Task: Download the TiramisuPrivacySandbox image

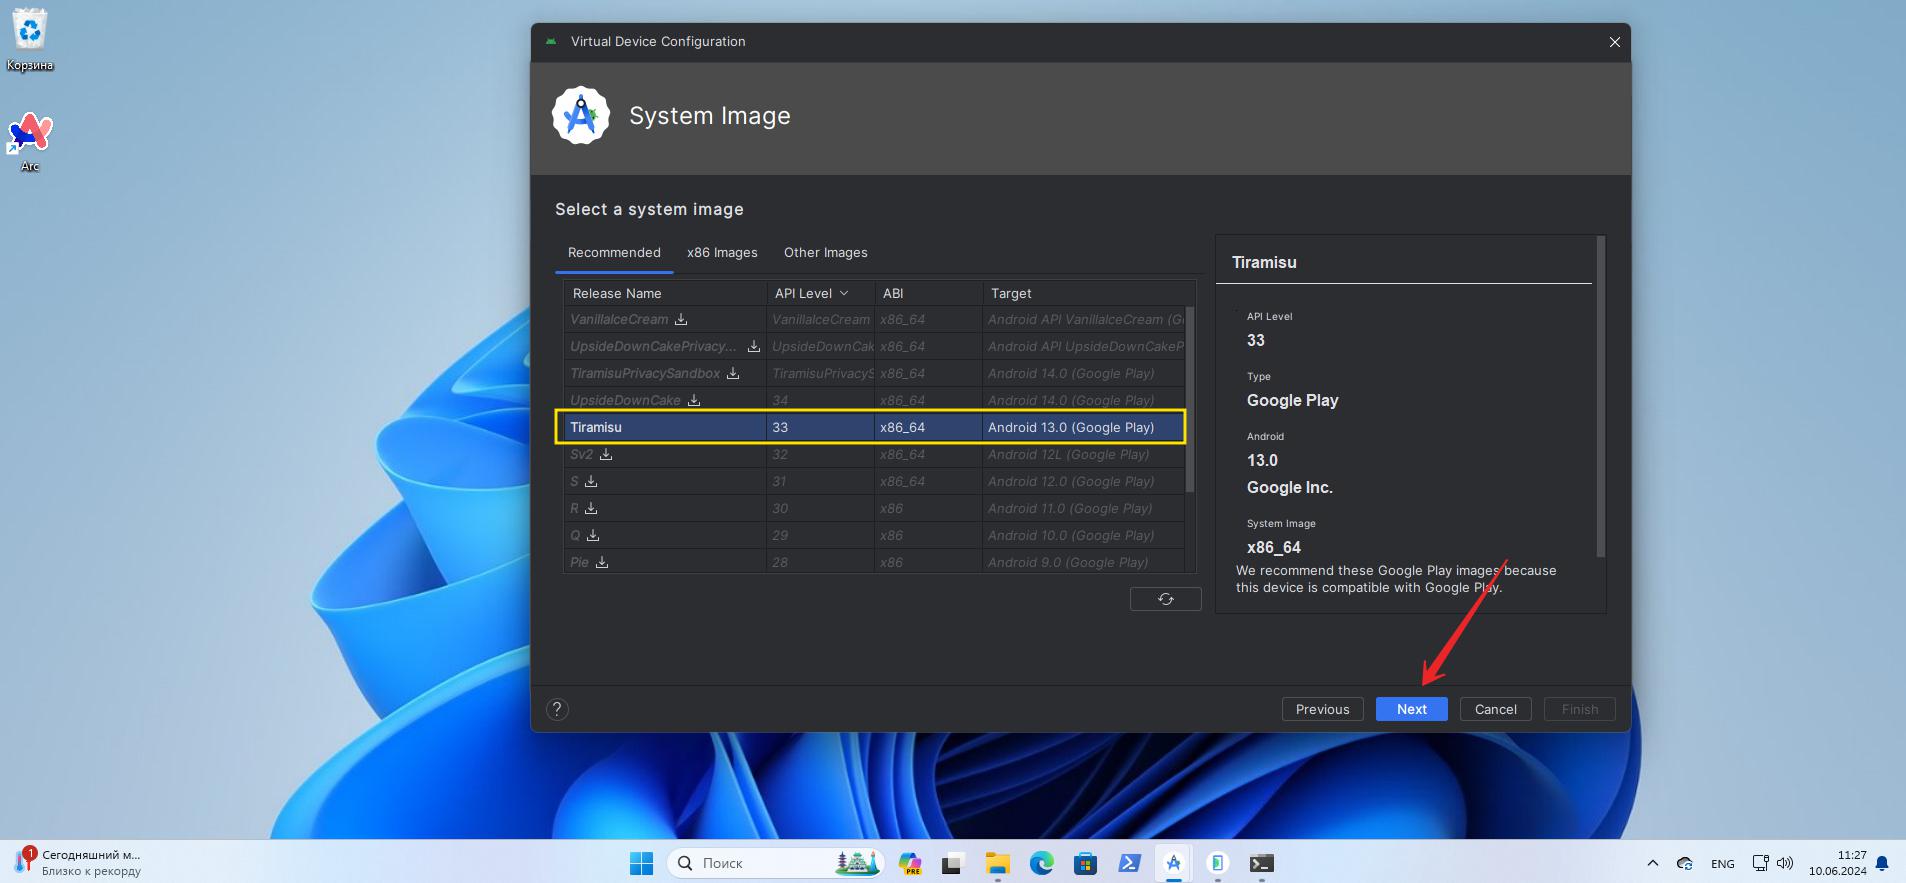Action: click(733, 373)
